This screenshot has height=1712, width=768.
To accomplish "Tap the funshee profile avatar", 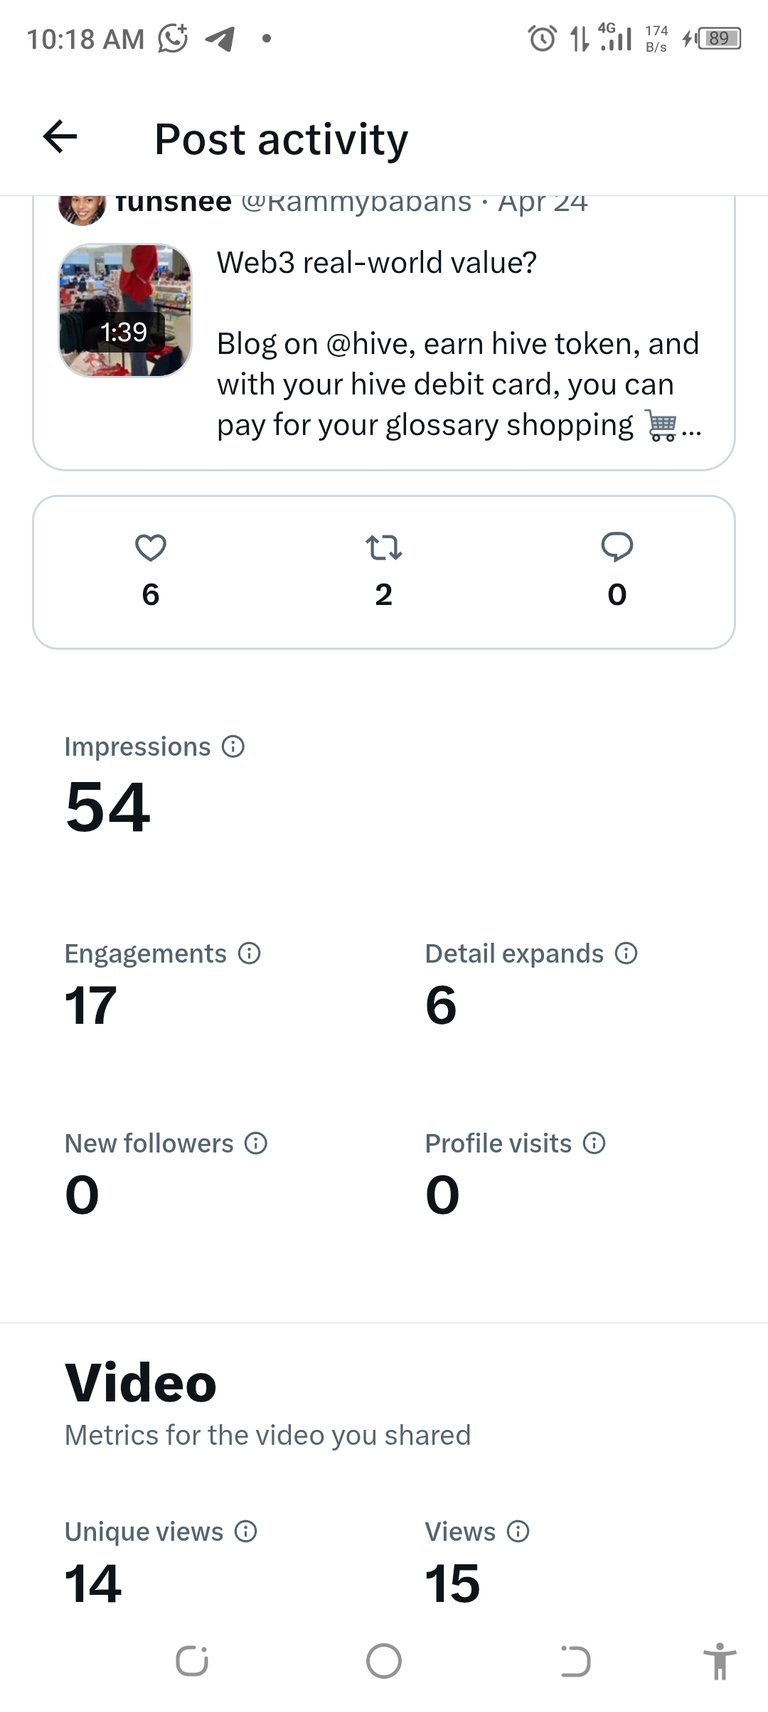I will 82,208.
